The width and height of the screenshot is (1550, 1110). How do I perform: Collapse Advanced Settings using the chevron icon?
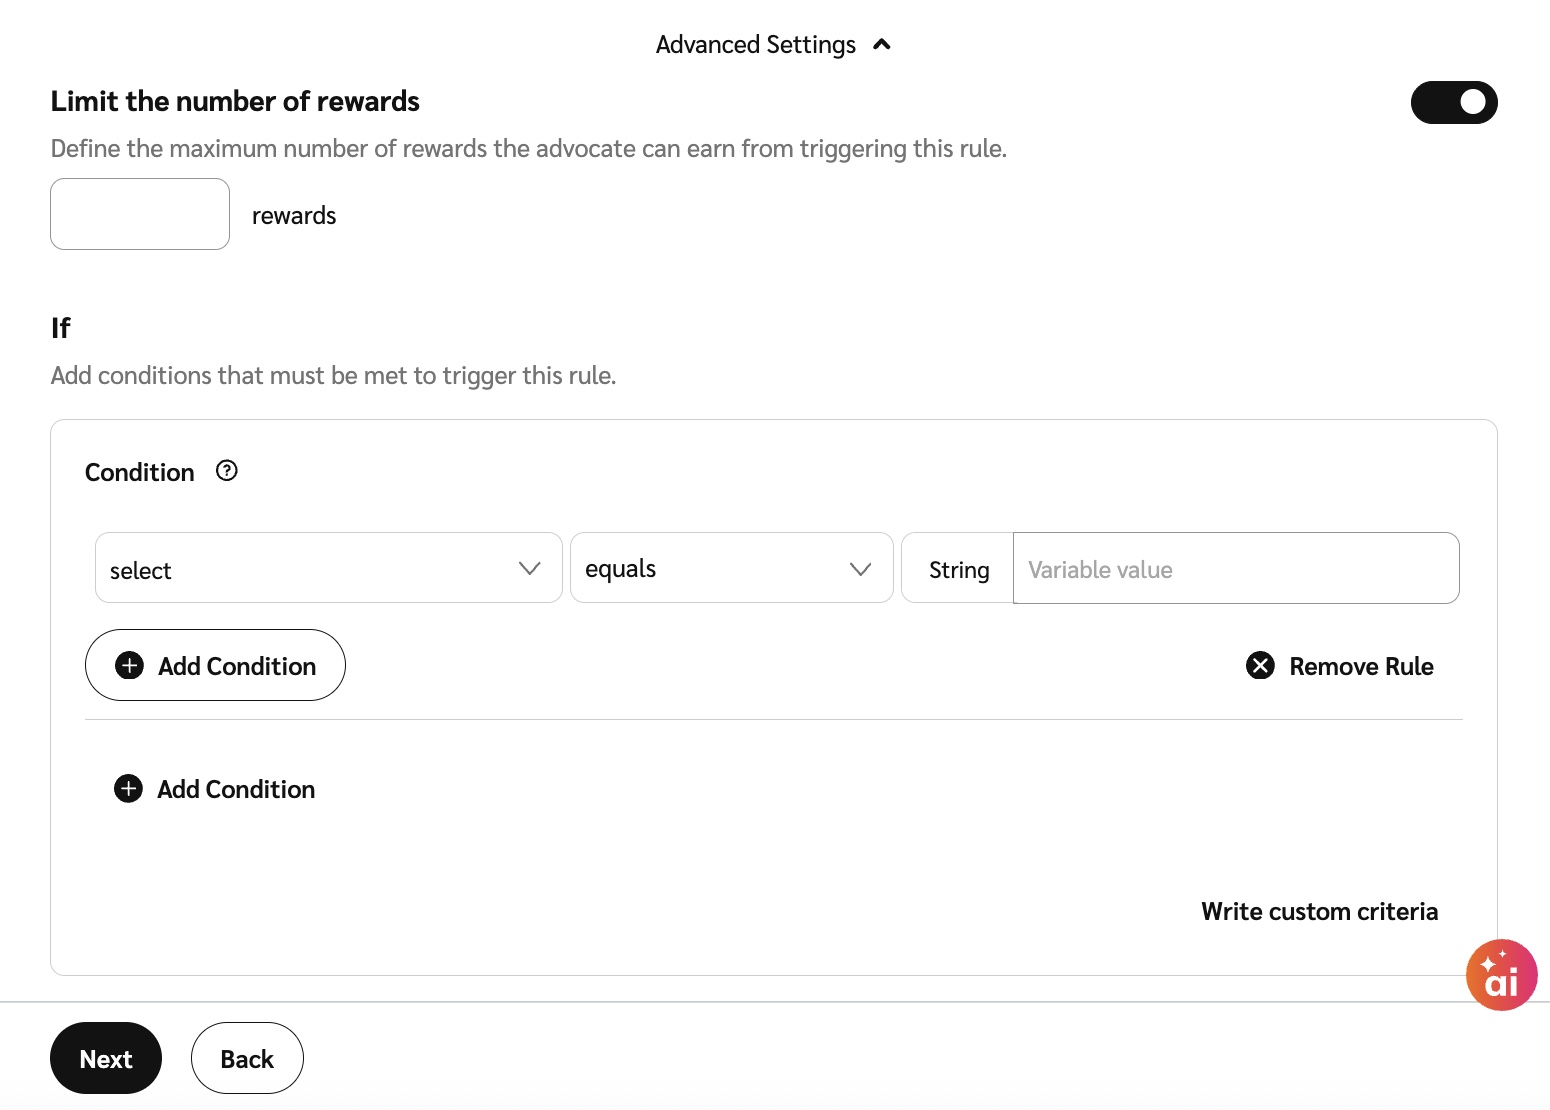coord(882,45)
